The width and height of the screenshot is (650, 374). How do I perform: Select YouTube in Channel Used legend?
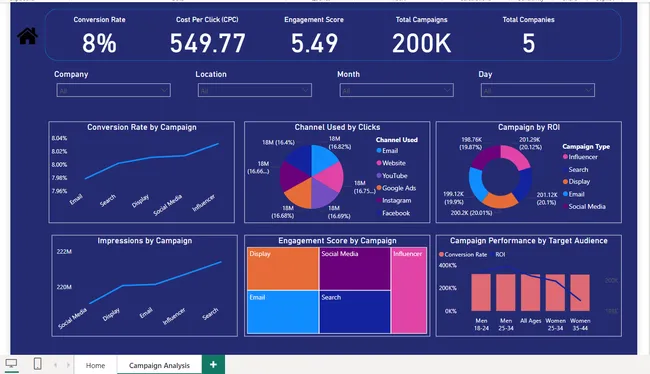click(x=392, y=176)
